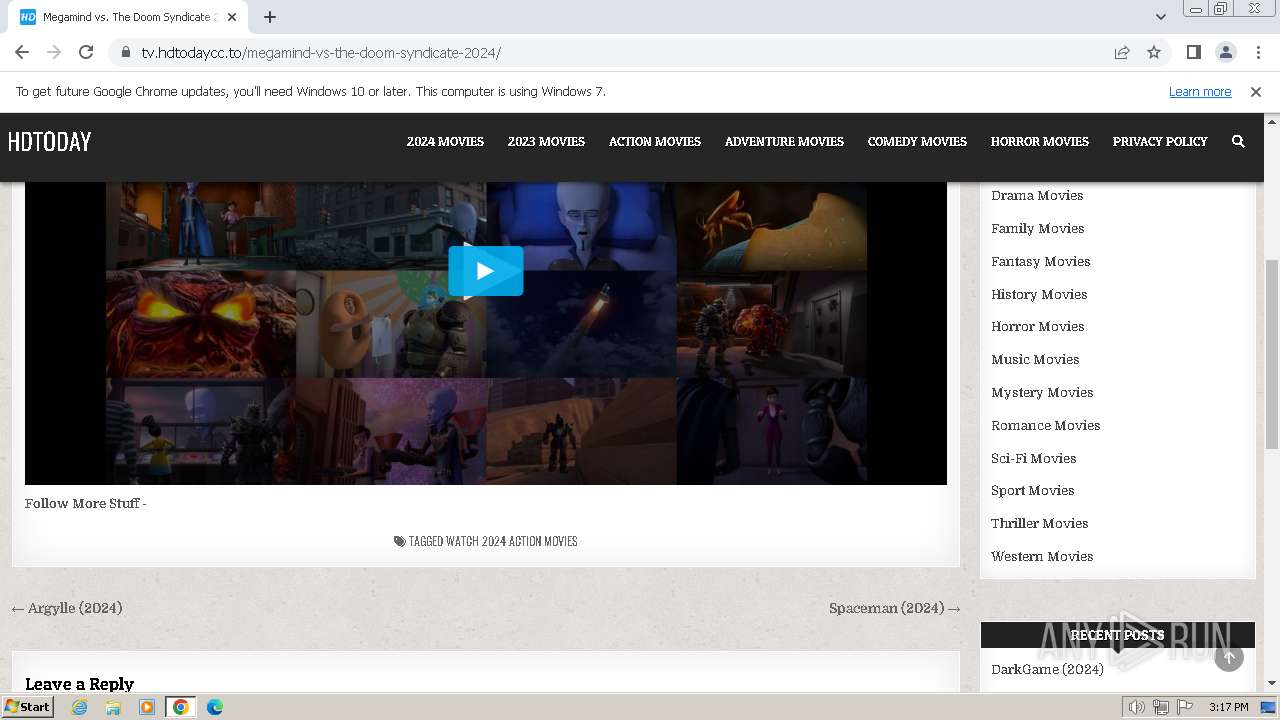
Task: Open File Explorer from taskbar
Action: point(113,707)
